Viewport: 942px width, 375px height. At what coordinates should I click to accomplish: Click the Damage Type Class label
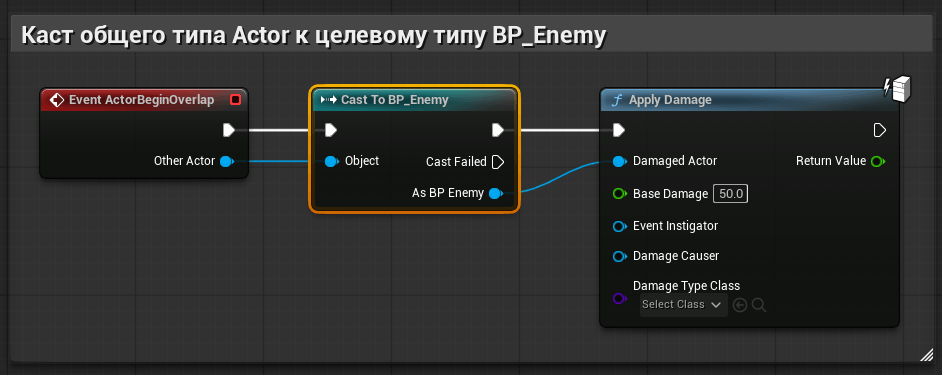[x=687, y=285]
